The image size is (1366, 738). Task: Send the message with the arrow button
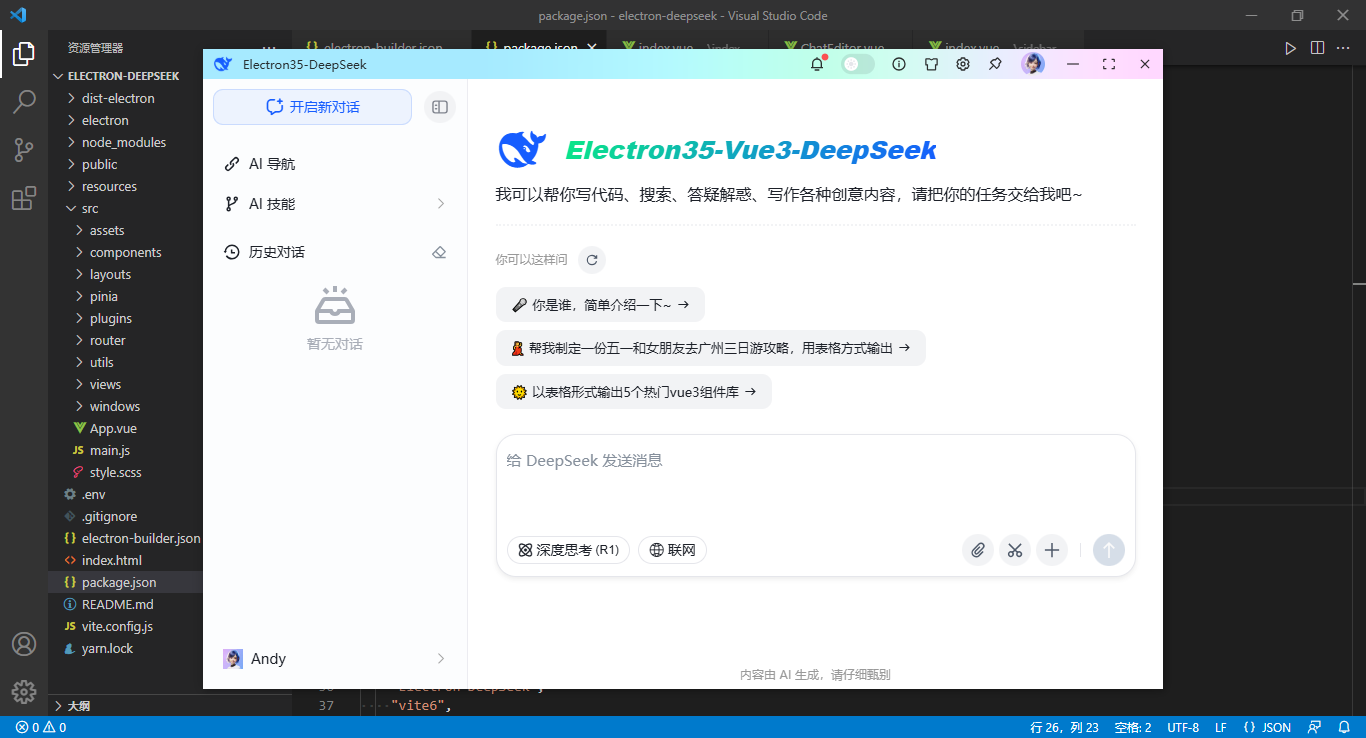pos(1109,550)
